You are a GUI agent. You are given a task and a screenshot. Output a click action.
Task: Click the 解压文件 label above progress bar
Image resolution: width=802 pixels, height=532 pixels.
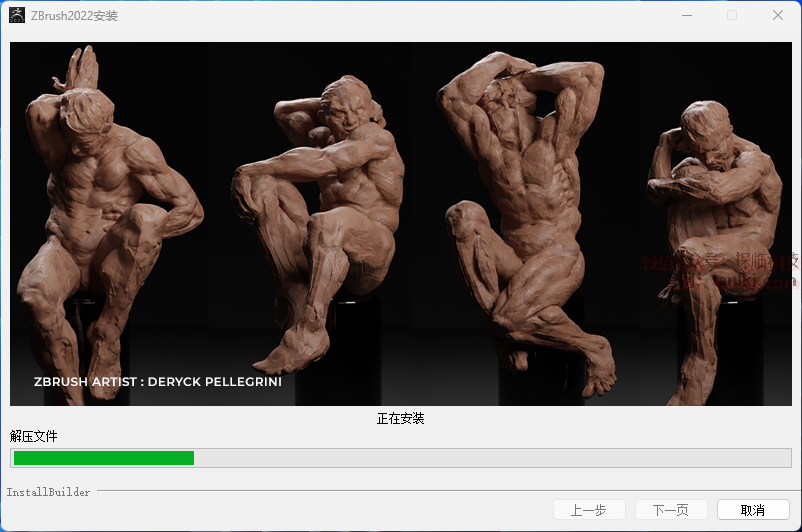pos(34,437)
